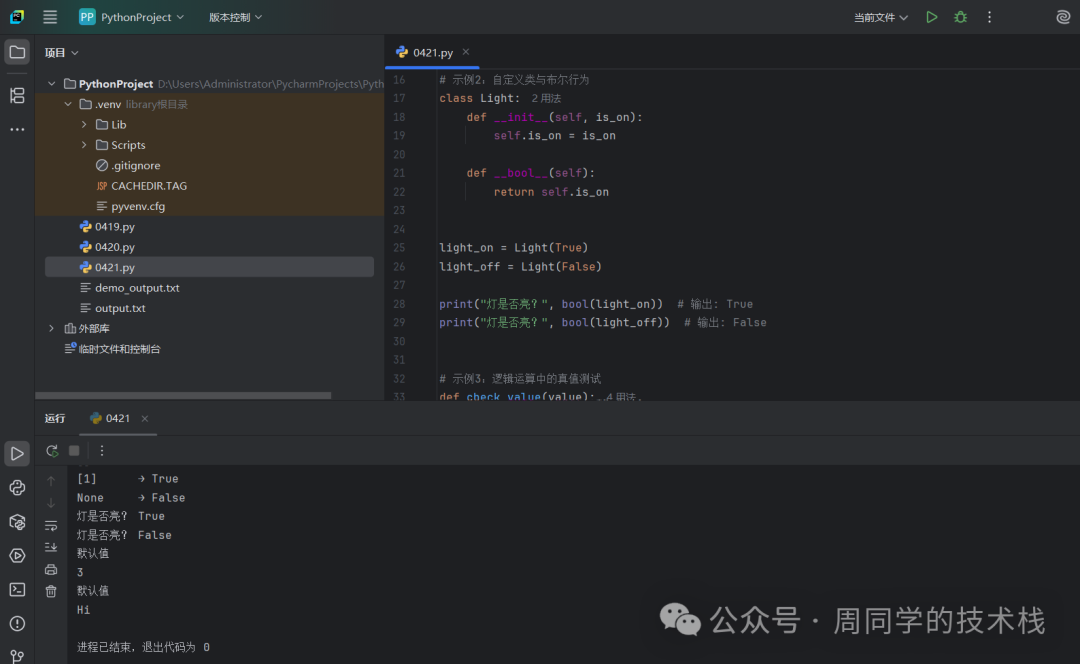The height and width of the screenshot is (664, 1080).
Task: Toggle scroll to end of console
Action: 51,548
